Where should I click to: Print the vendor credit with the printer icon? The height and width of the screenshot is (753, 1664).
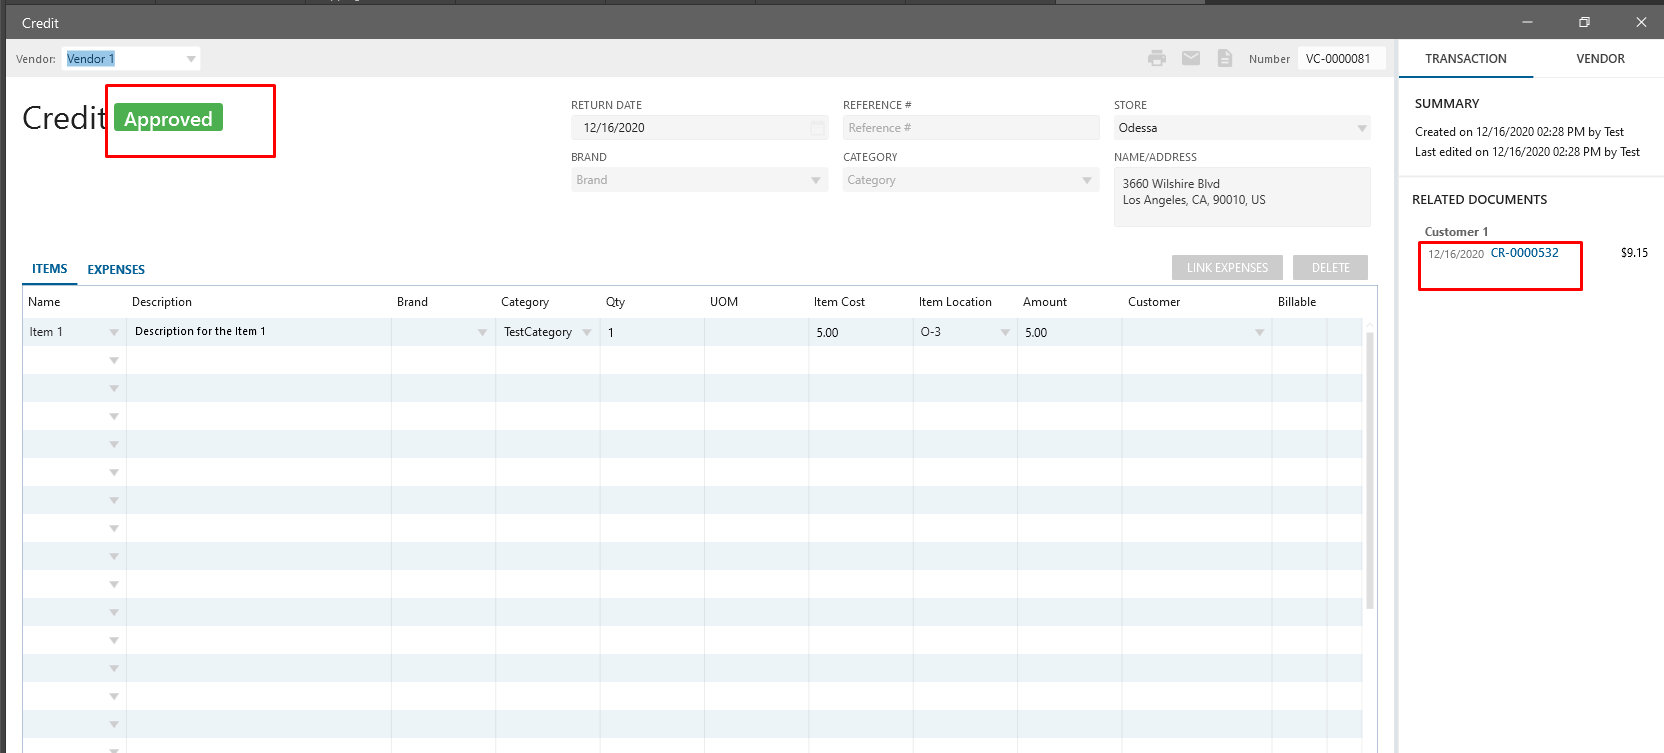[1157, 58]
